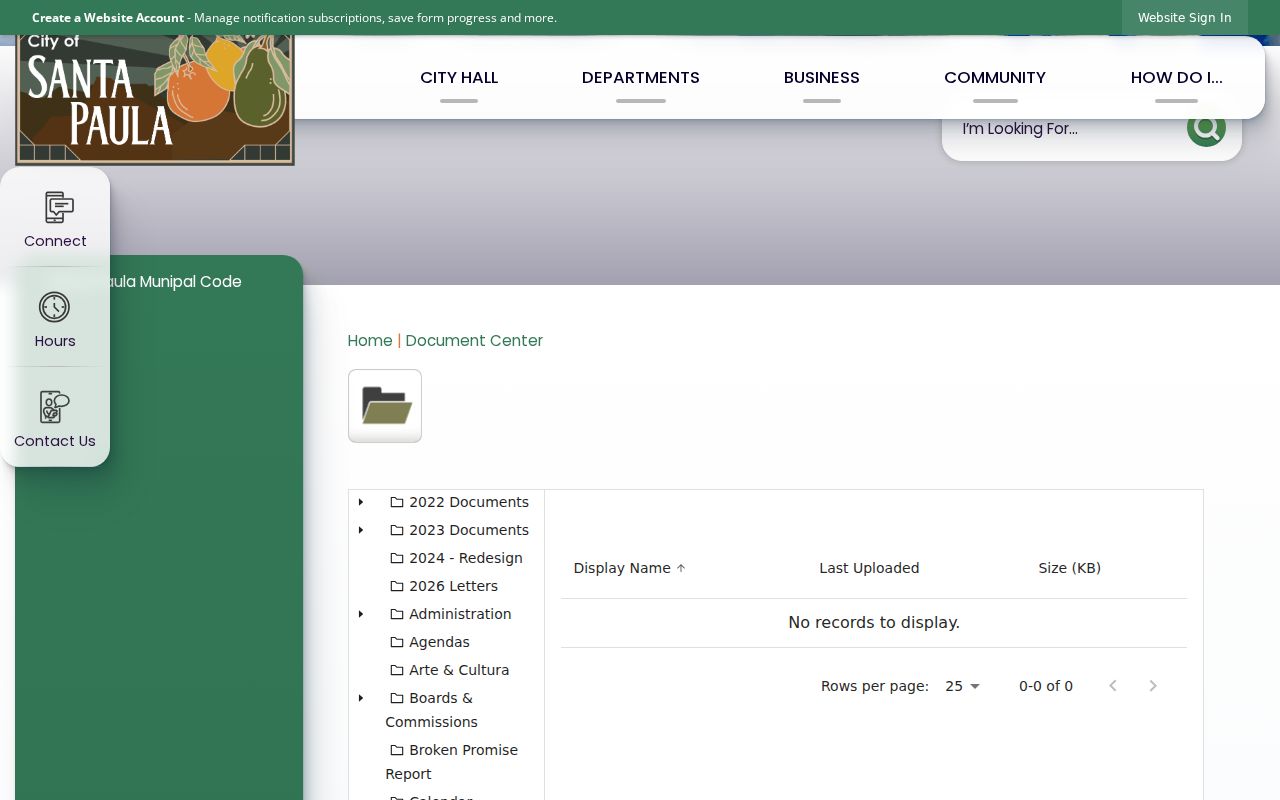Open the rows per page dropdown
The width and height of the screenshot is (1280, 800).
click(963, 686)
